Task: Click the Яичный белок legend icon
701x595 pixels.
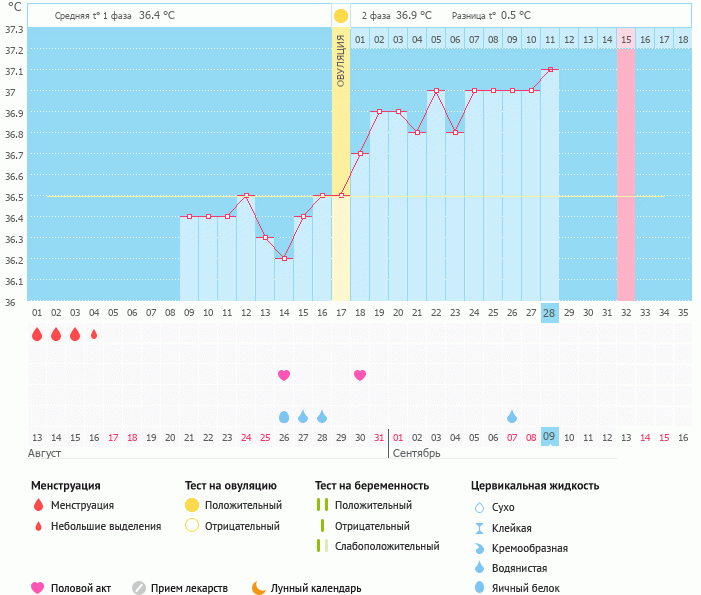Action: coord(479,587)
